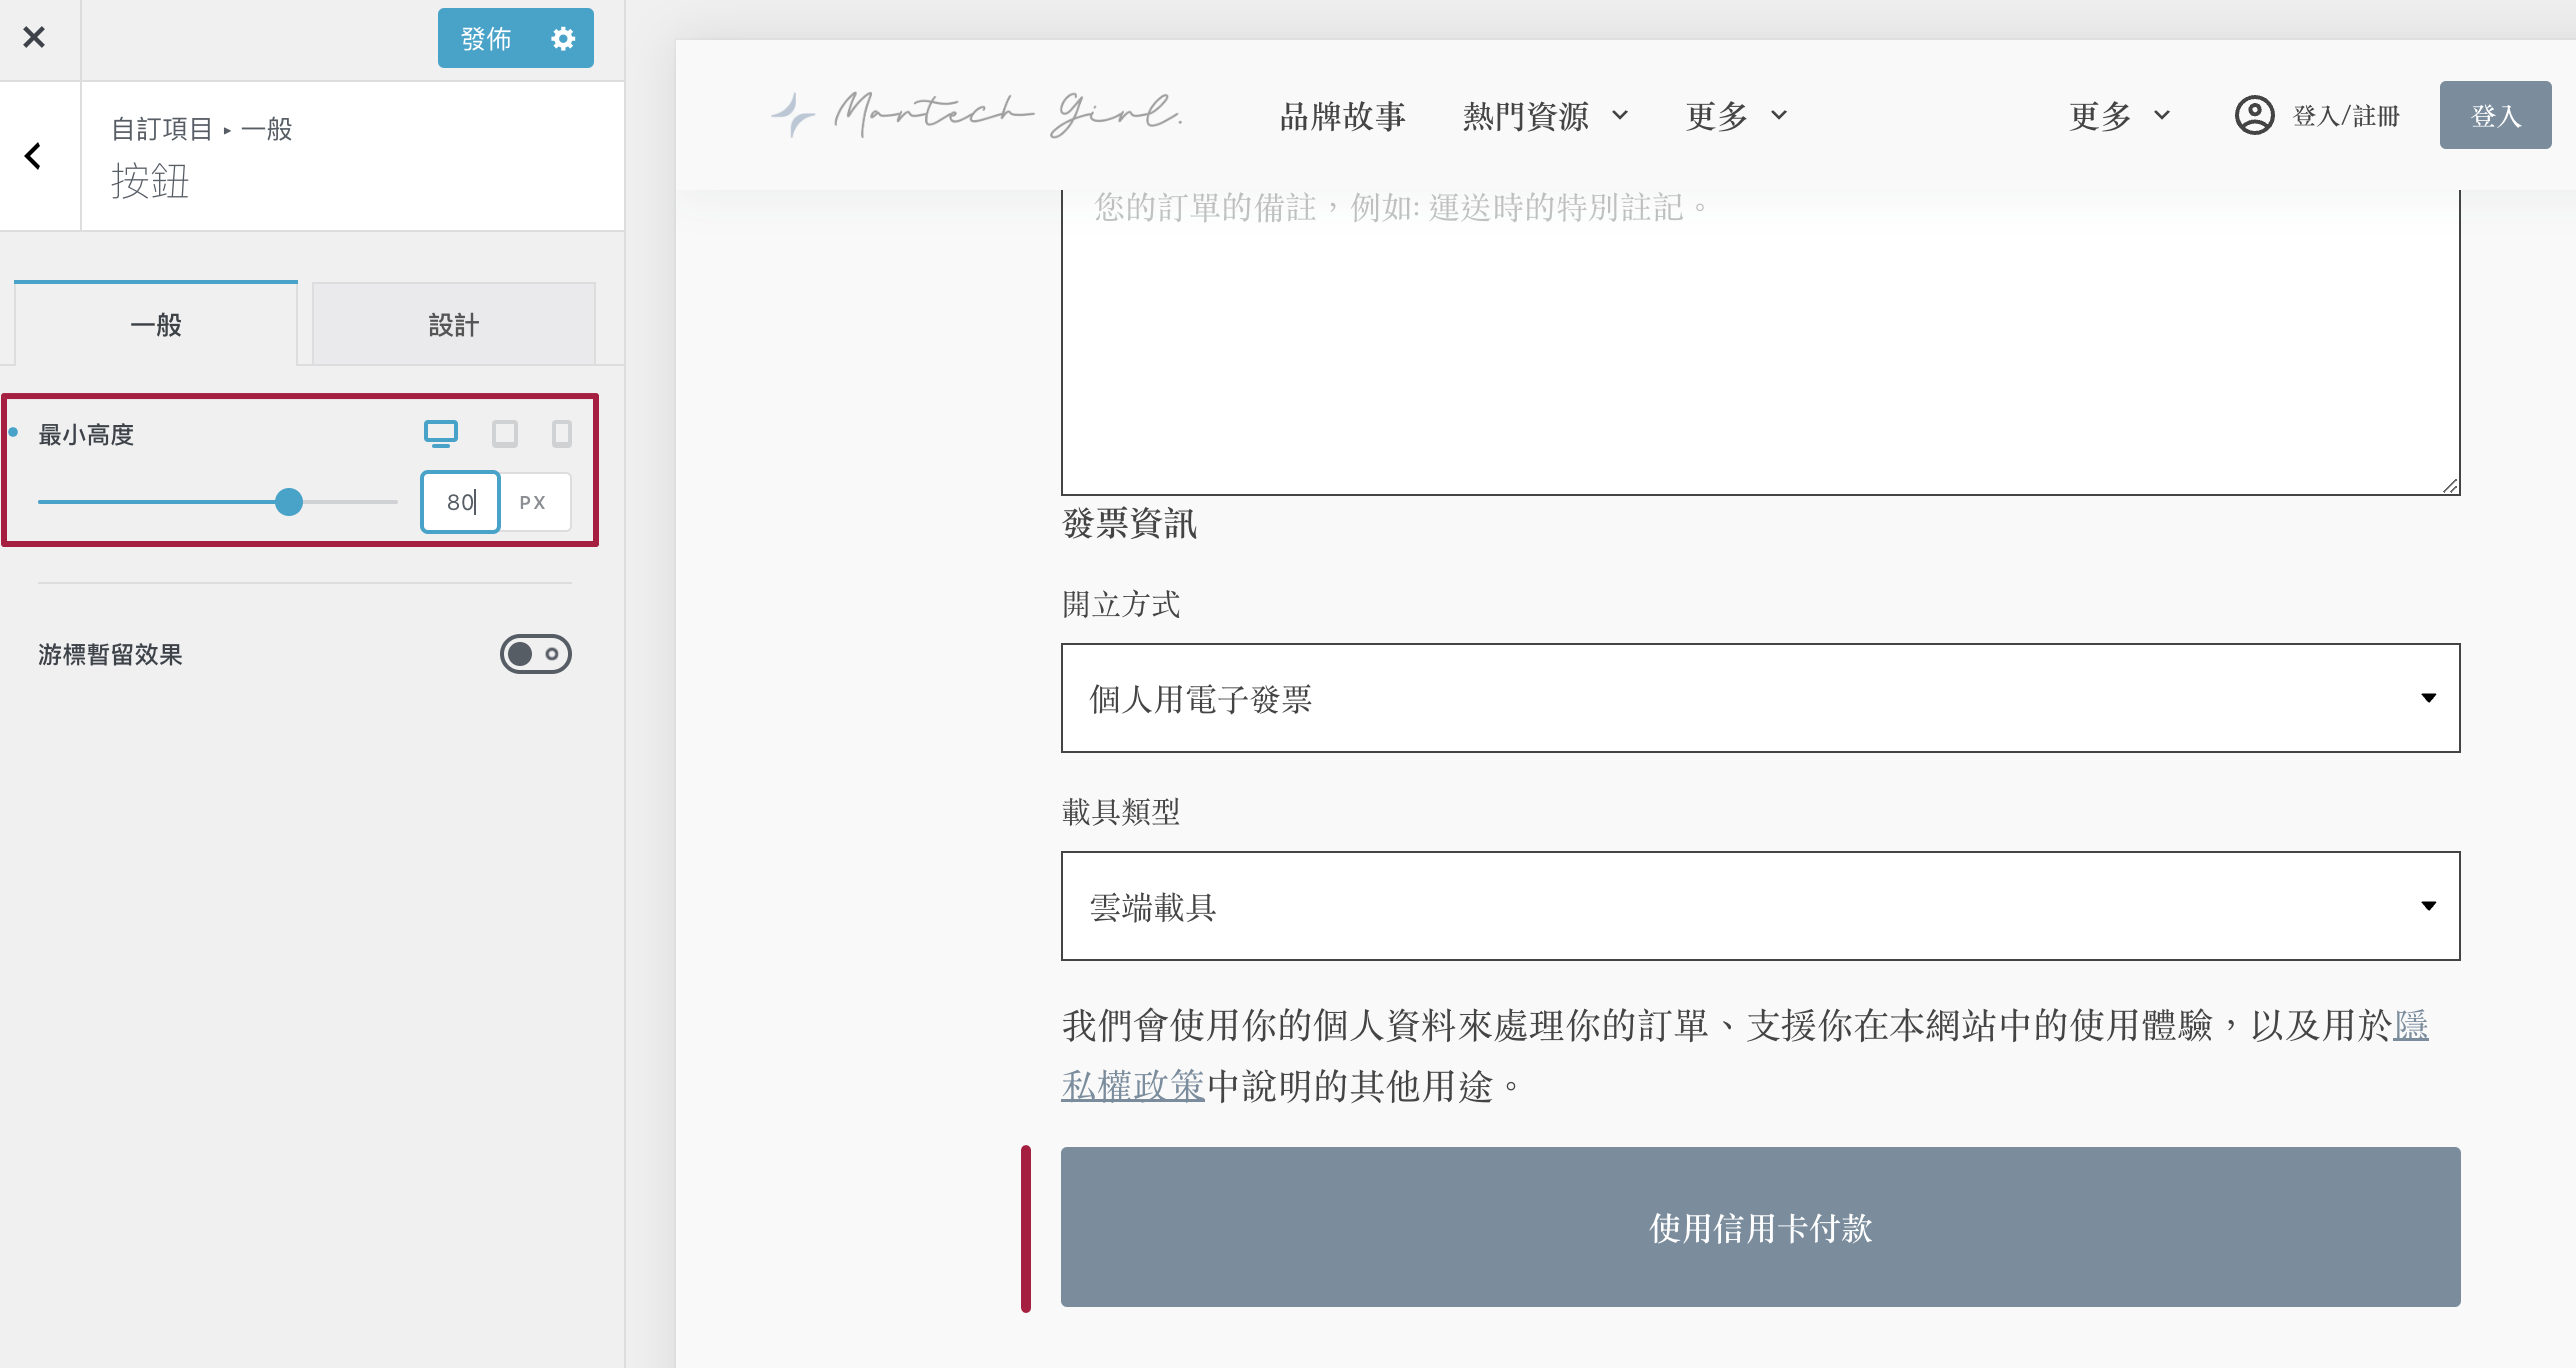The height and width of the screenshot is (1368, 2576).
Task: Click the 最小高度 slider handle
Action: [289, 502]
